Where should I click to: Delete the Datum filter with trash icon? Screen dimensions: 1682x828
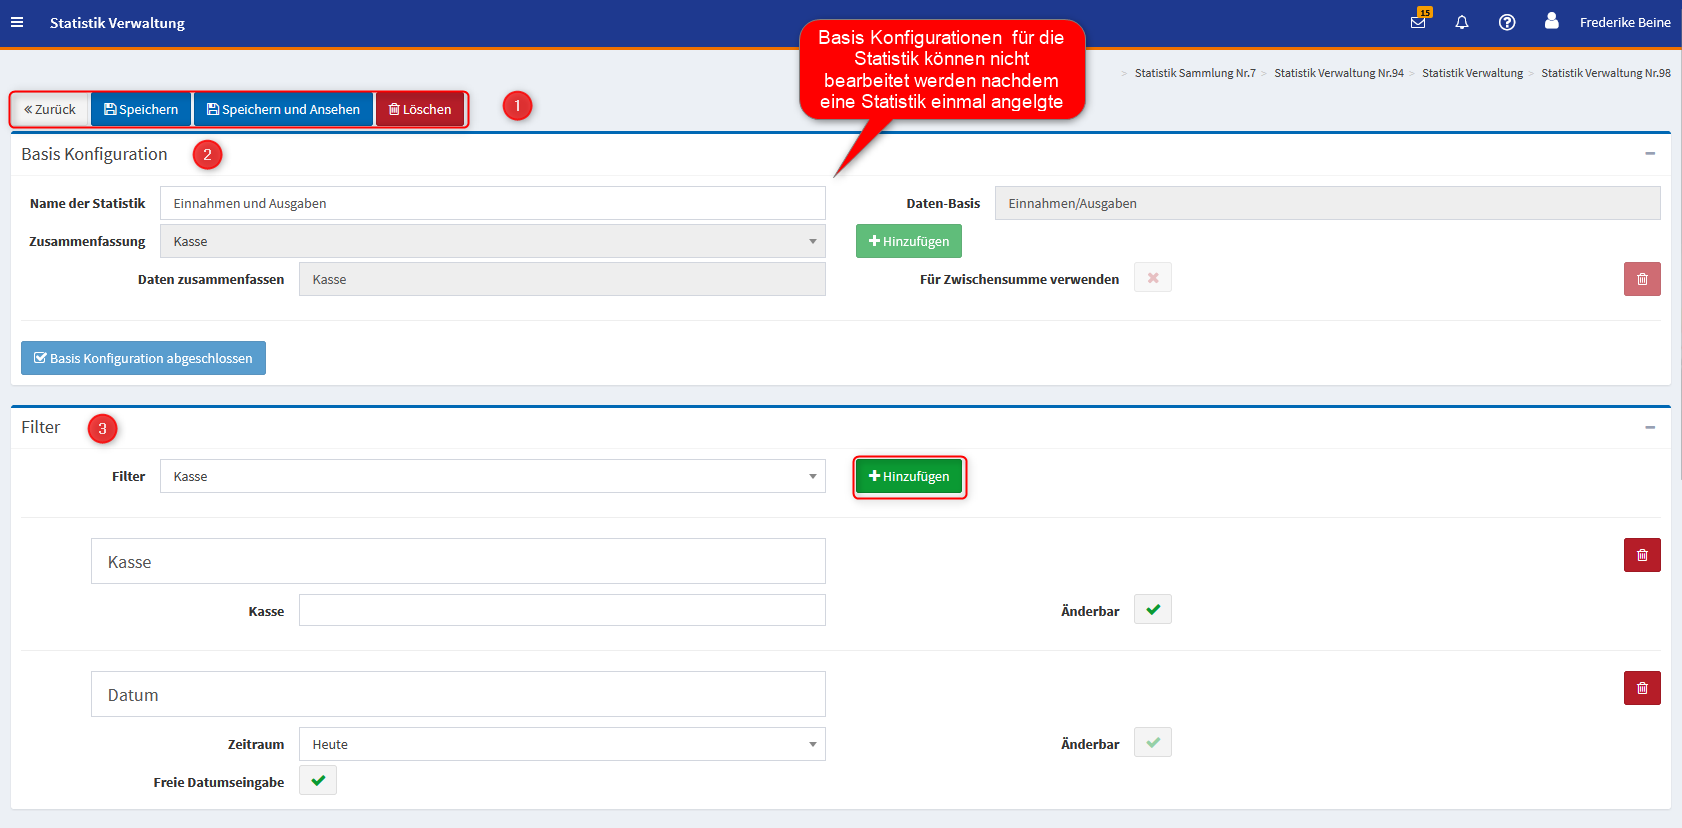(x=1642, y=688)
